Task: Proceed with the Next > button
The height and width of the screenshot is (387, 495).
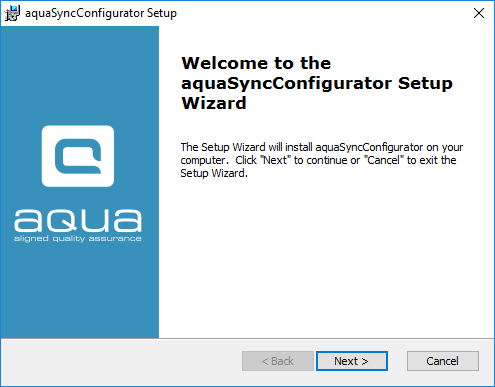Action: click(352, 361)
